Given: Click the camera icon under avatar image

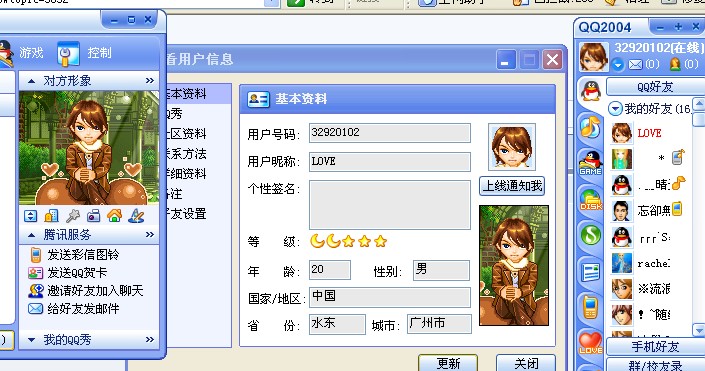Looking at the screenshot, I should click(94, 216).
